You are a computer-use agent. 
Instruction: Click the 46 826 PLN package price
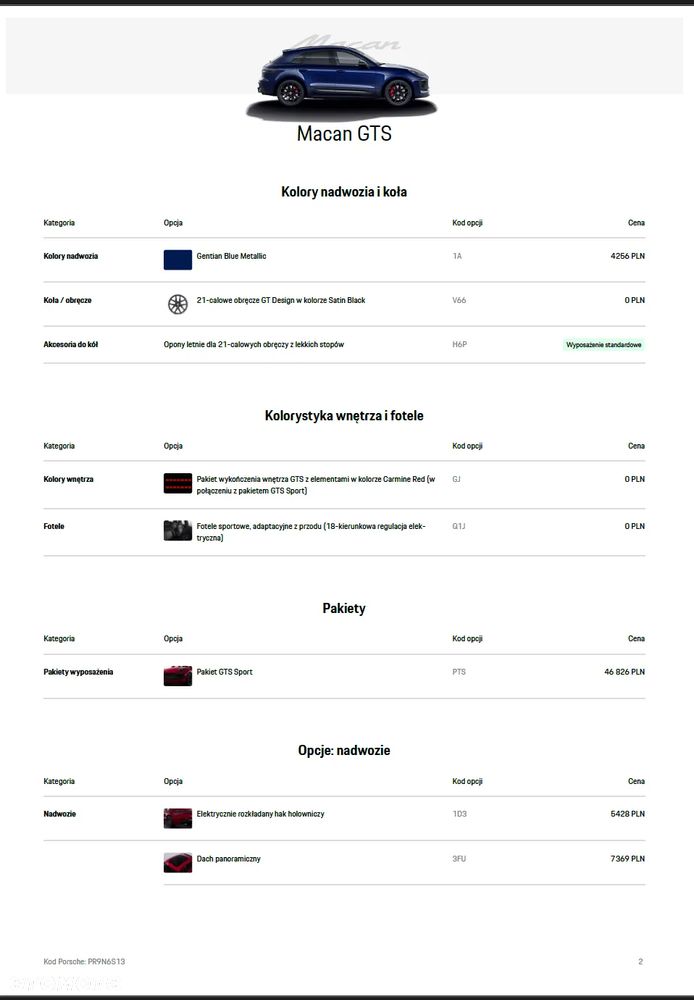(x=624, y=672)
